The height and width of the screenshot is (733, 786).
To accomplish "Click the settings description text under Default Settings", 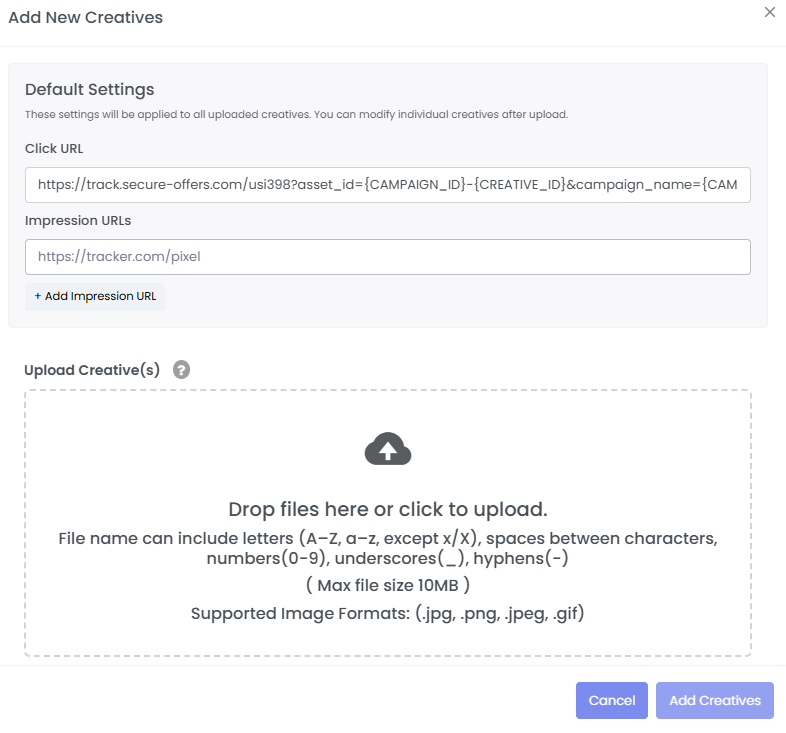I will [296, 115].
